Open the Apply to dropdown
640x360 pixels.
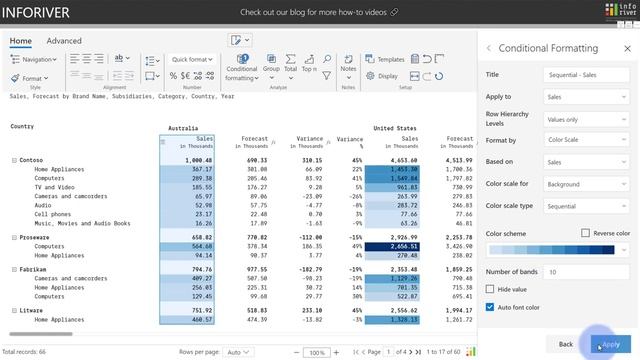[x=586, y=97]
